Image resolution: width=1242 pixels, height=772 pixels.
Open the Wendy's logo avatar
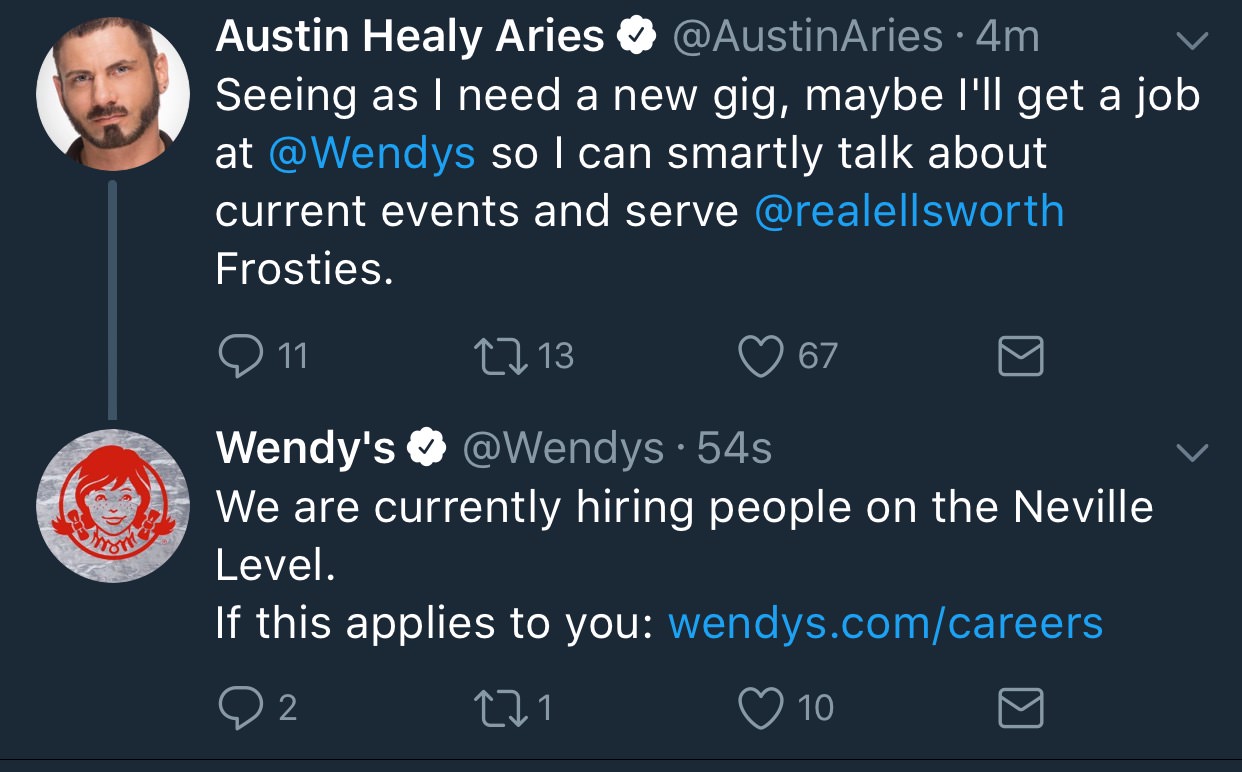coord(112,505)
